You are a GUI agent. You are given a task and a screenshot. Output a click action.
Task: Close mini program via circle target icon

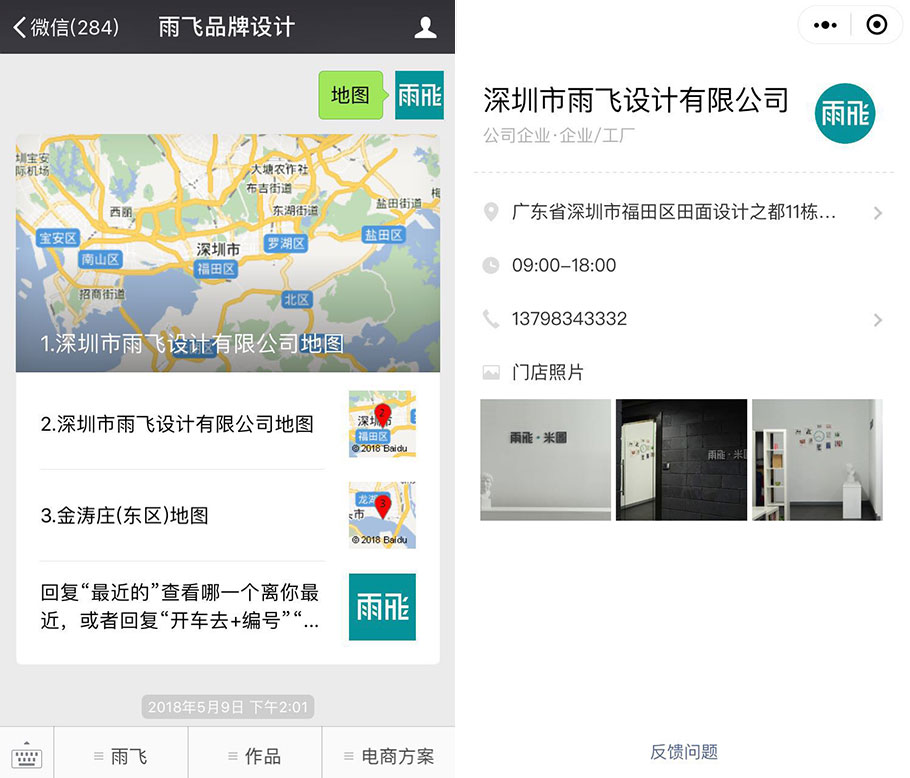point(876,25)
